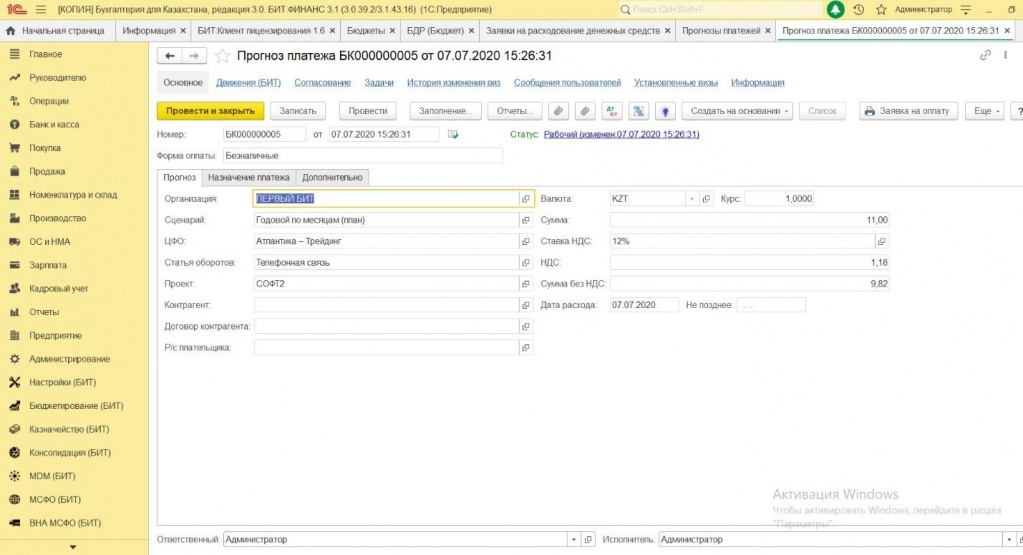Open Ставка НДС field selection icon
The image size is (1023, 555).
pyautogui.click(x=881, y=241)
